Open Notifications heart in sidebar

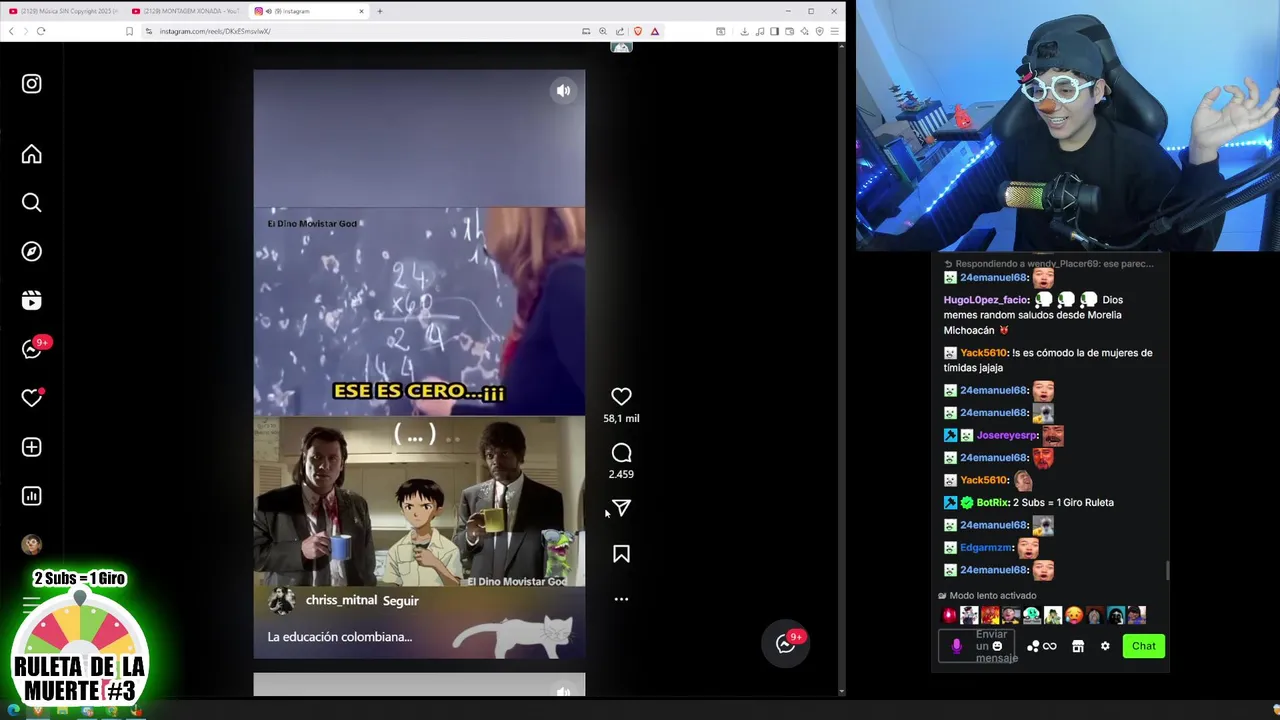32,398
